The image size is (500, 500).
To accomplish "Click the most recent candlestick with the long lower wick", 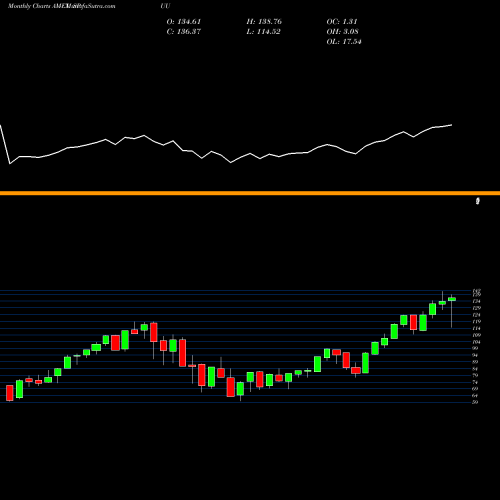I will pyautogui.click(x=452, y=311).
